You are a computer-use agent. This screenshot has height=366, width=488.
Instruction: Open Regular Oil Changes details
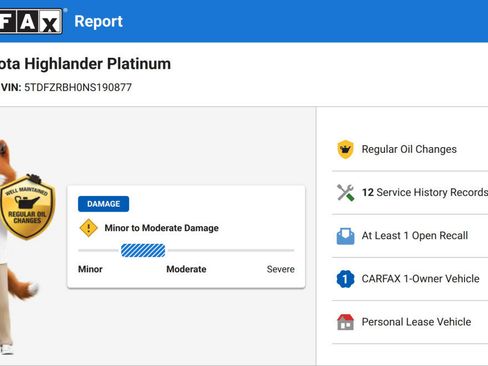tap(410, 149)
